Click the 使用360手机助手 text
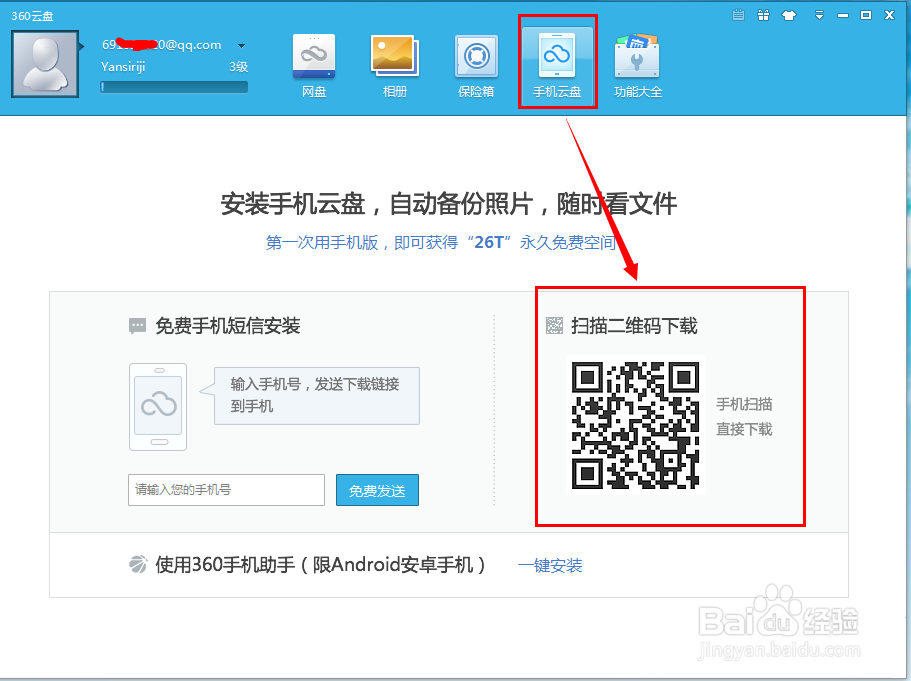This screenshot has height=681, width=911. (321, 565)
